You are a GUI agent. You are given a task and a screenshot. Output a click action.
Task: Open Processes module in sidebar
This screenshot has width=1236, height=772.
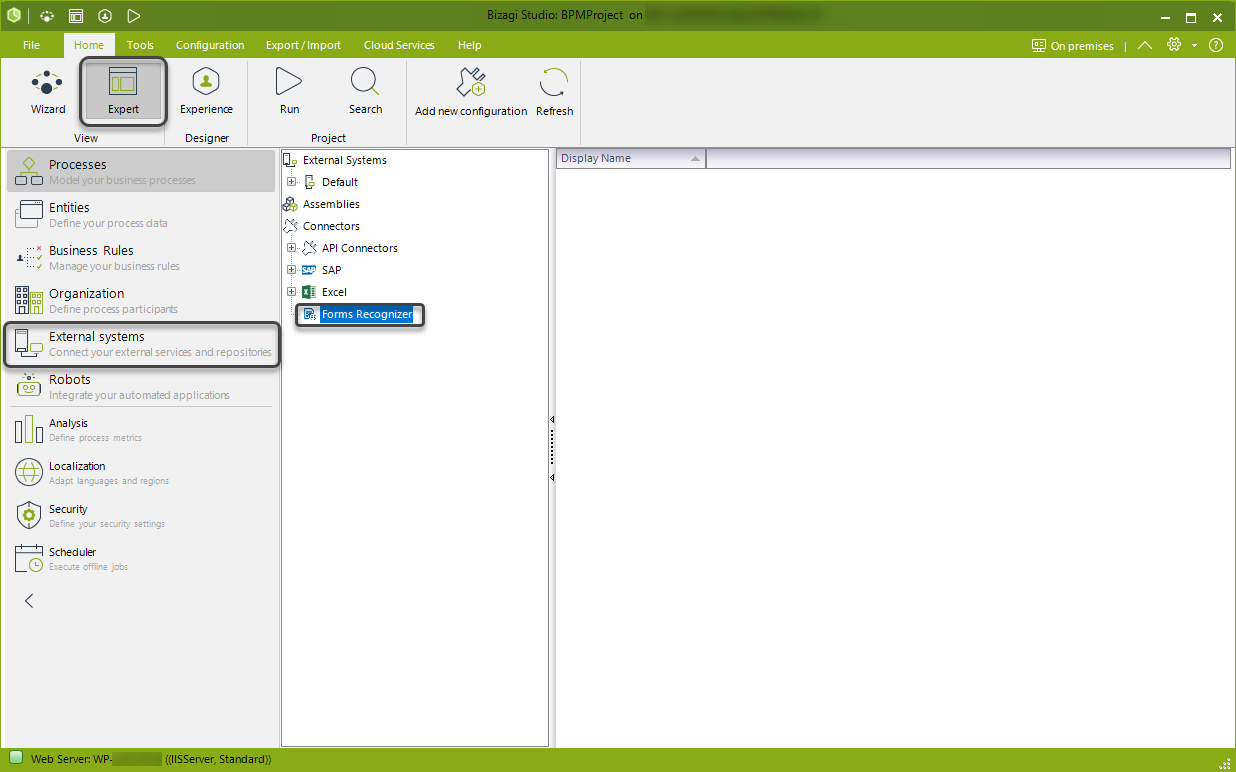click(x=141, y=171)
